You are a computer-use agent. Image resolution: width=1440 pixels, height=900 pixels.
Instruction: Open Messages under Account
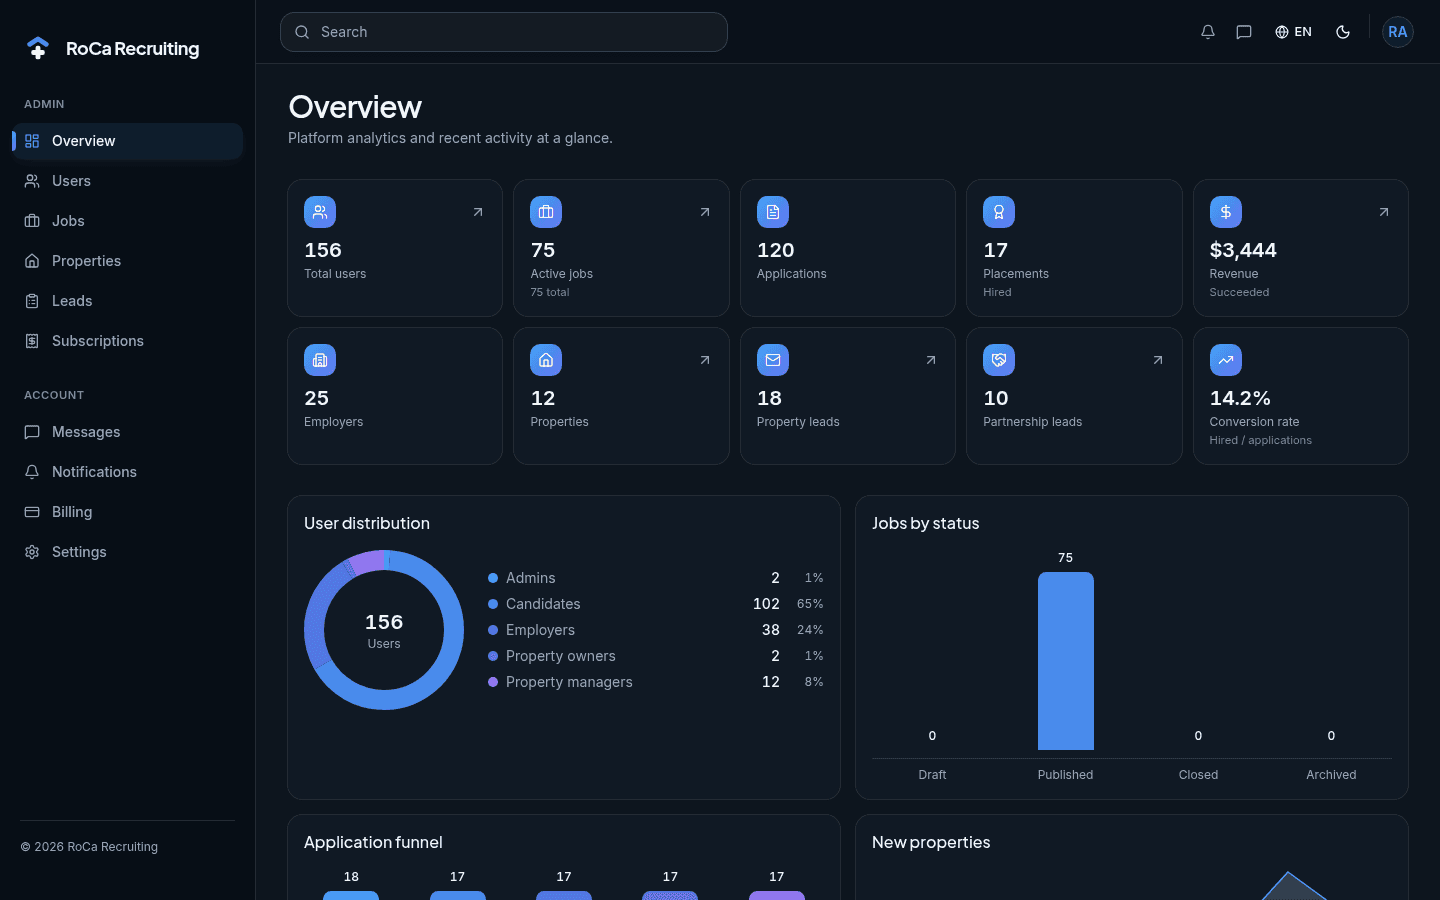pyautogui.click(x=128, y=432)
